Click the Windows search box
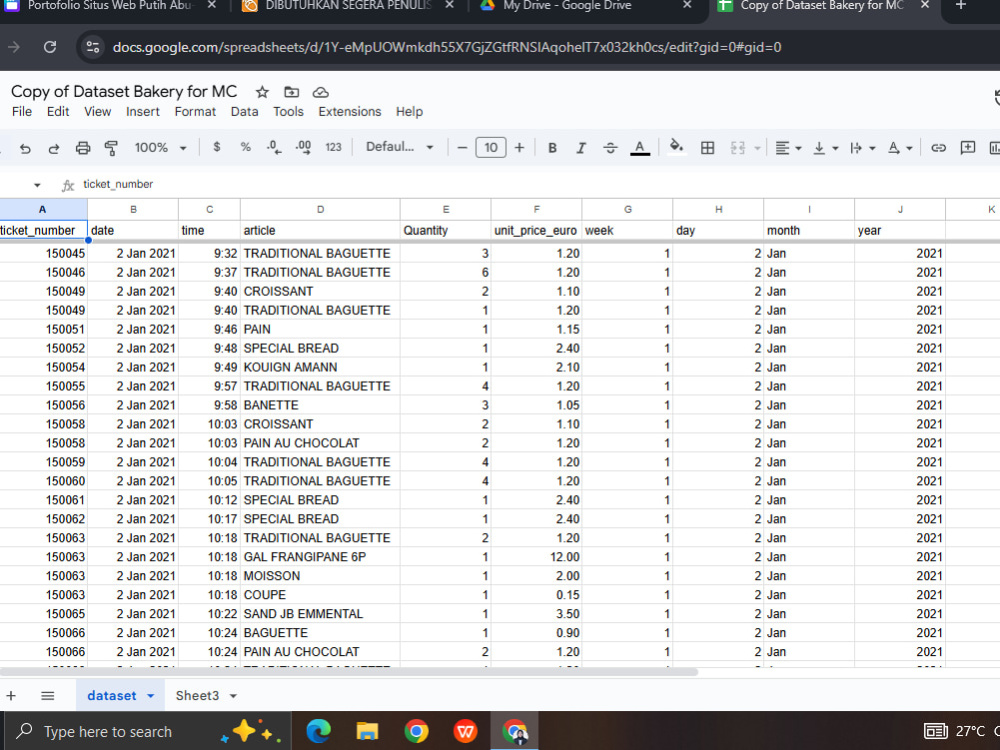This screenshot has height=750, width=1000. pos(148,731)
